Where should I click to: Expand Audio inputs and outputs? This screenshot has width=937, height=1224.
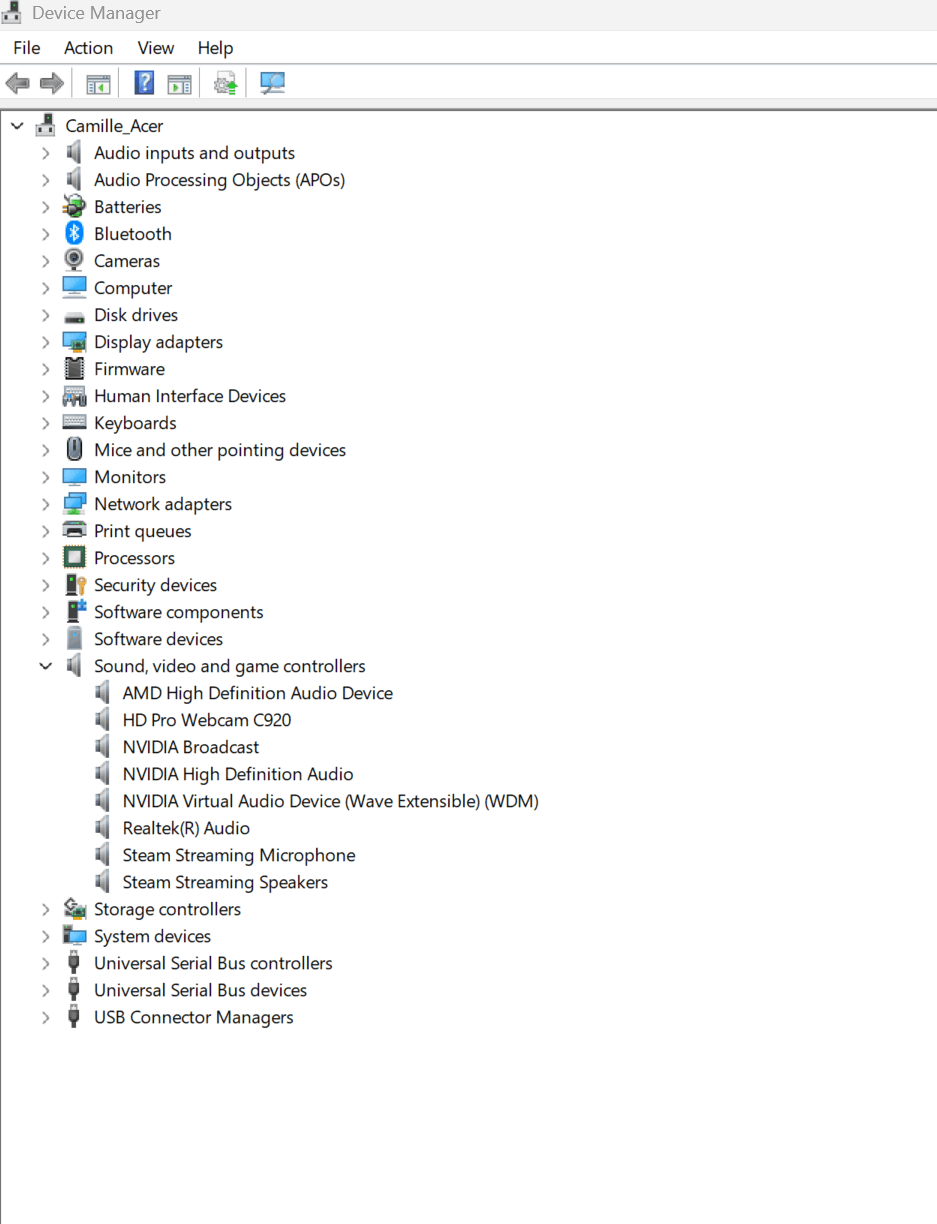tap(45, 153)
